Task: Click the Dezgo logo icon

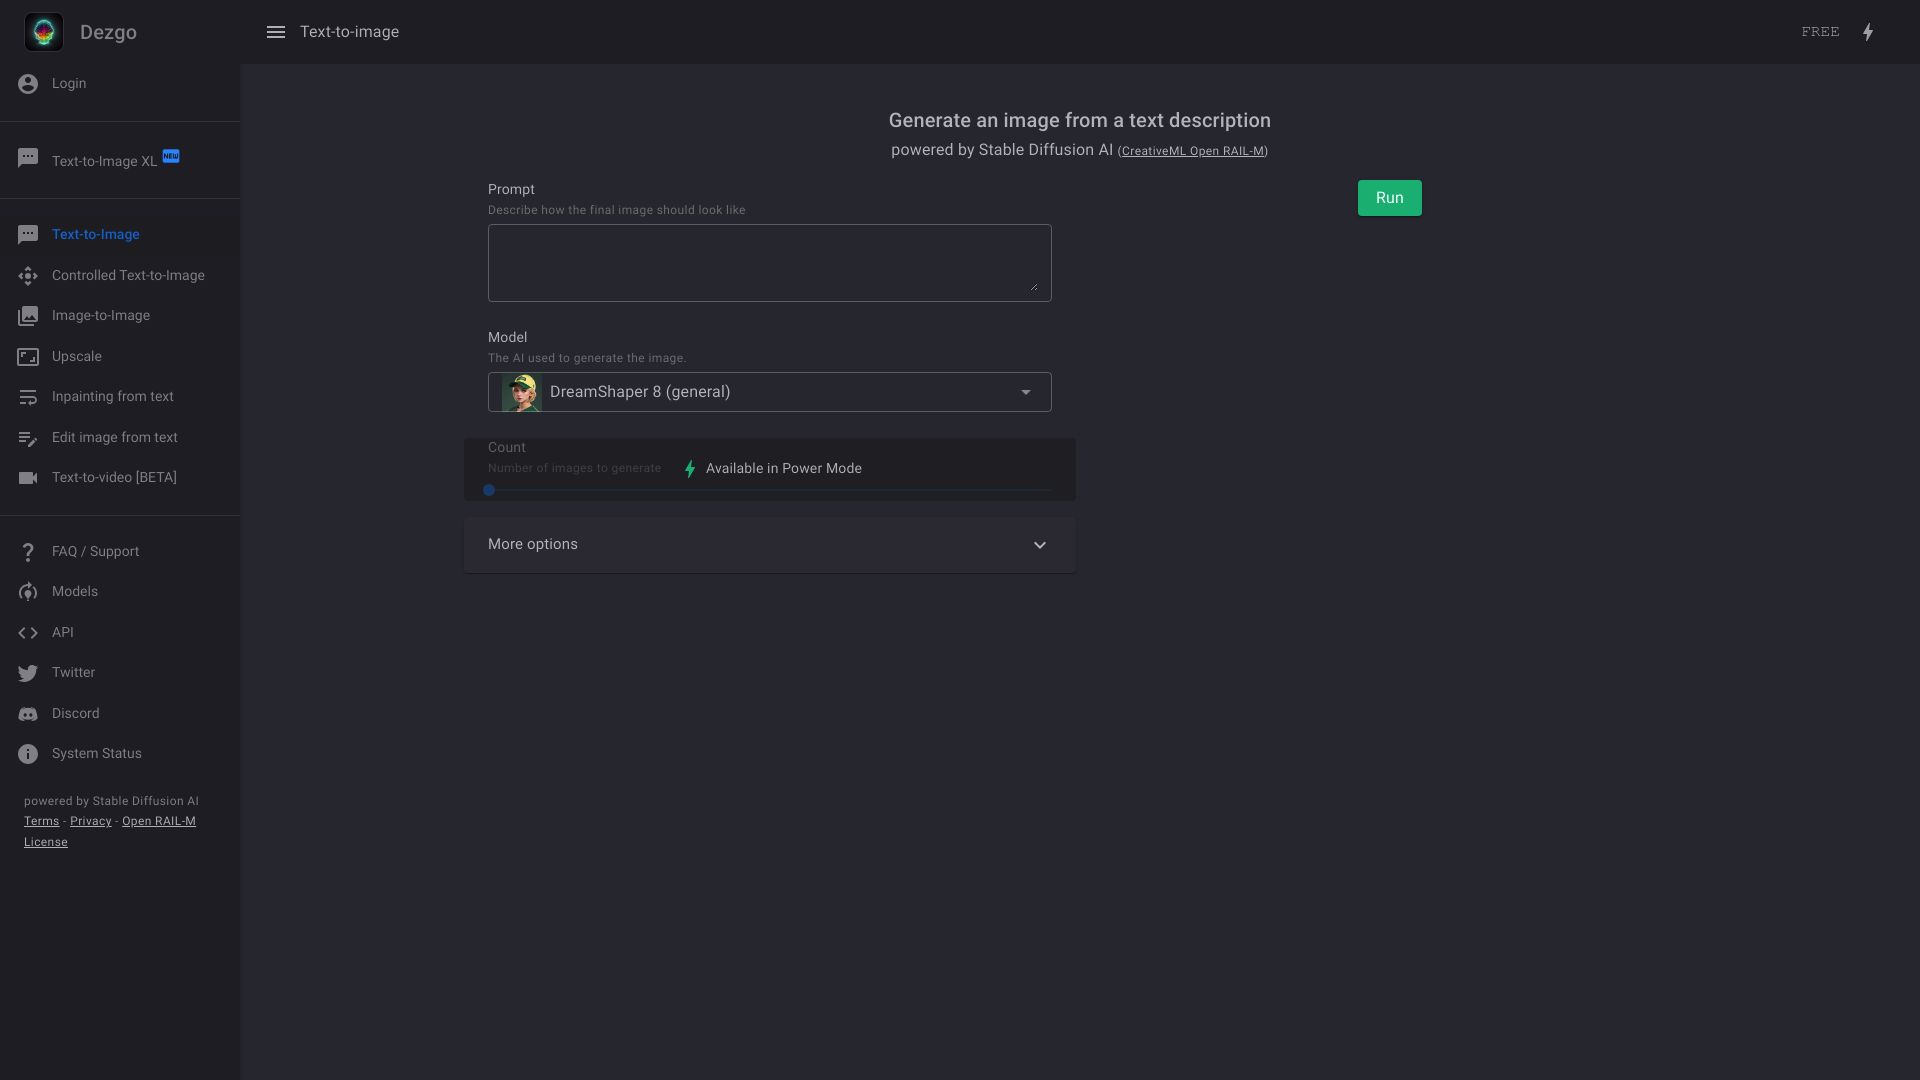Action: (44, 32)
